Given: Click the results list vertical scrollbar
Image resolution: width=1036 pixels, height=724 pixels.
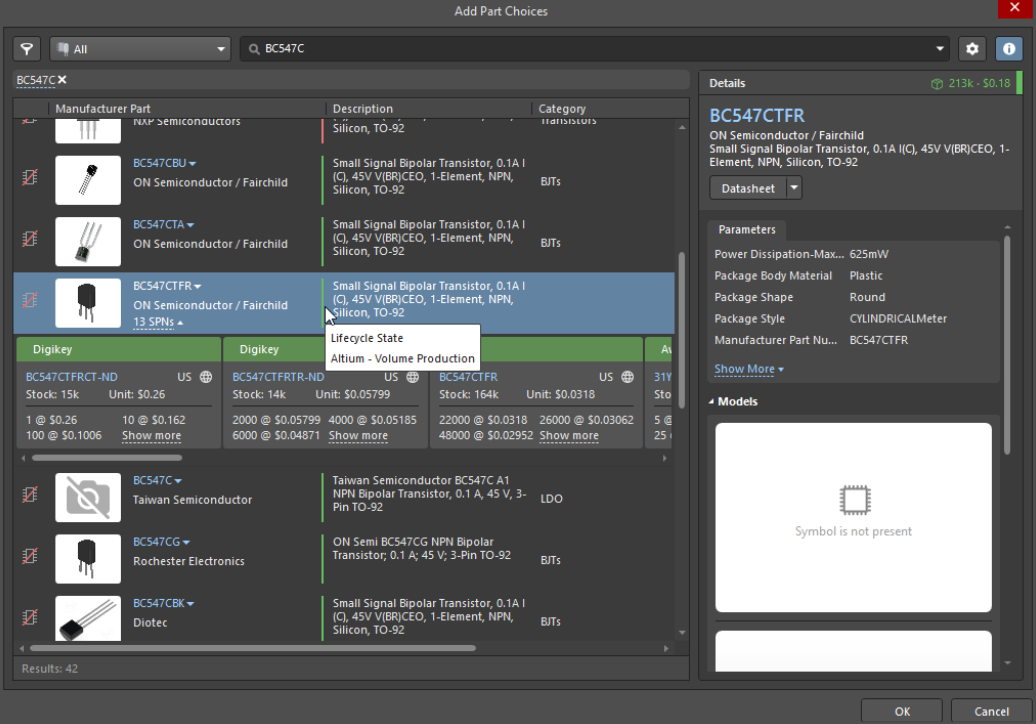Looking at the screenshot, I should coord(681,328).
